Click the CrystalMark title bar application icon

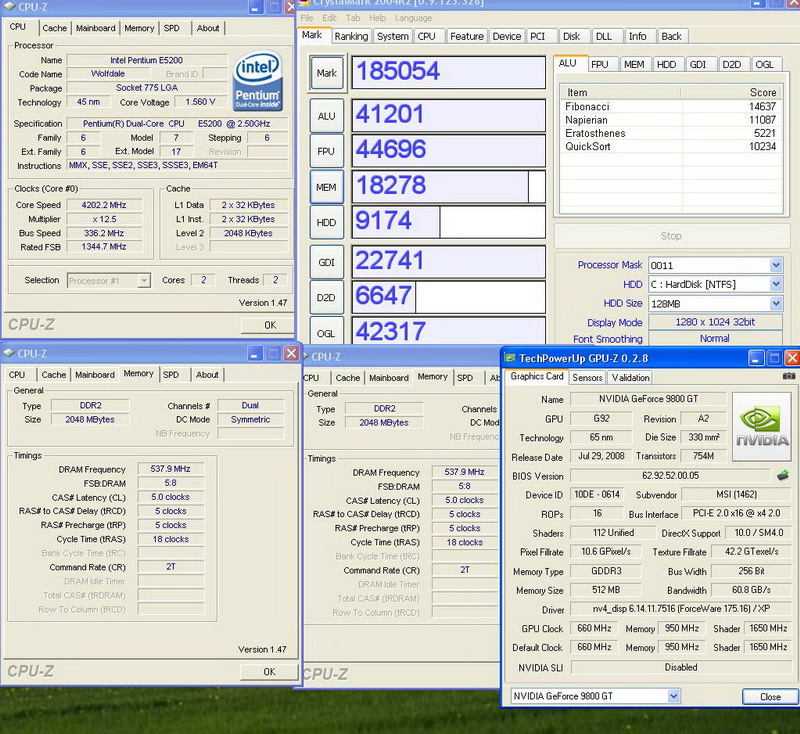(x=305, y=5)
